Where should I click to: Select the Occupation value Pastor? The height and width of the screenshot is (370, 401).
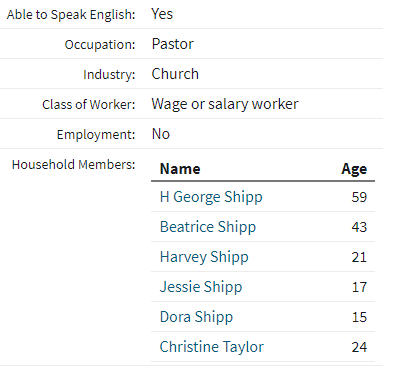click(x=172, y=44)
